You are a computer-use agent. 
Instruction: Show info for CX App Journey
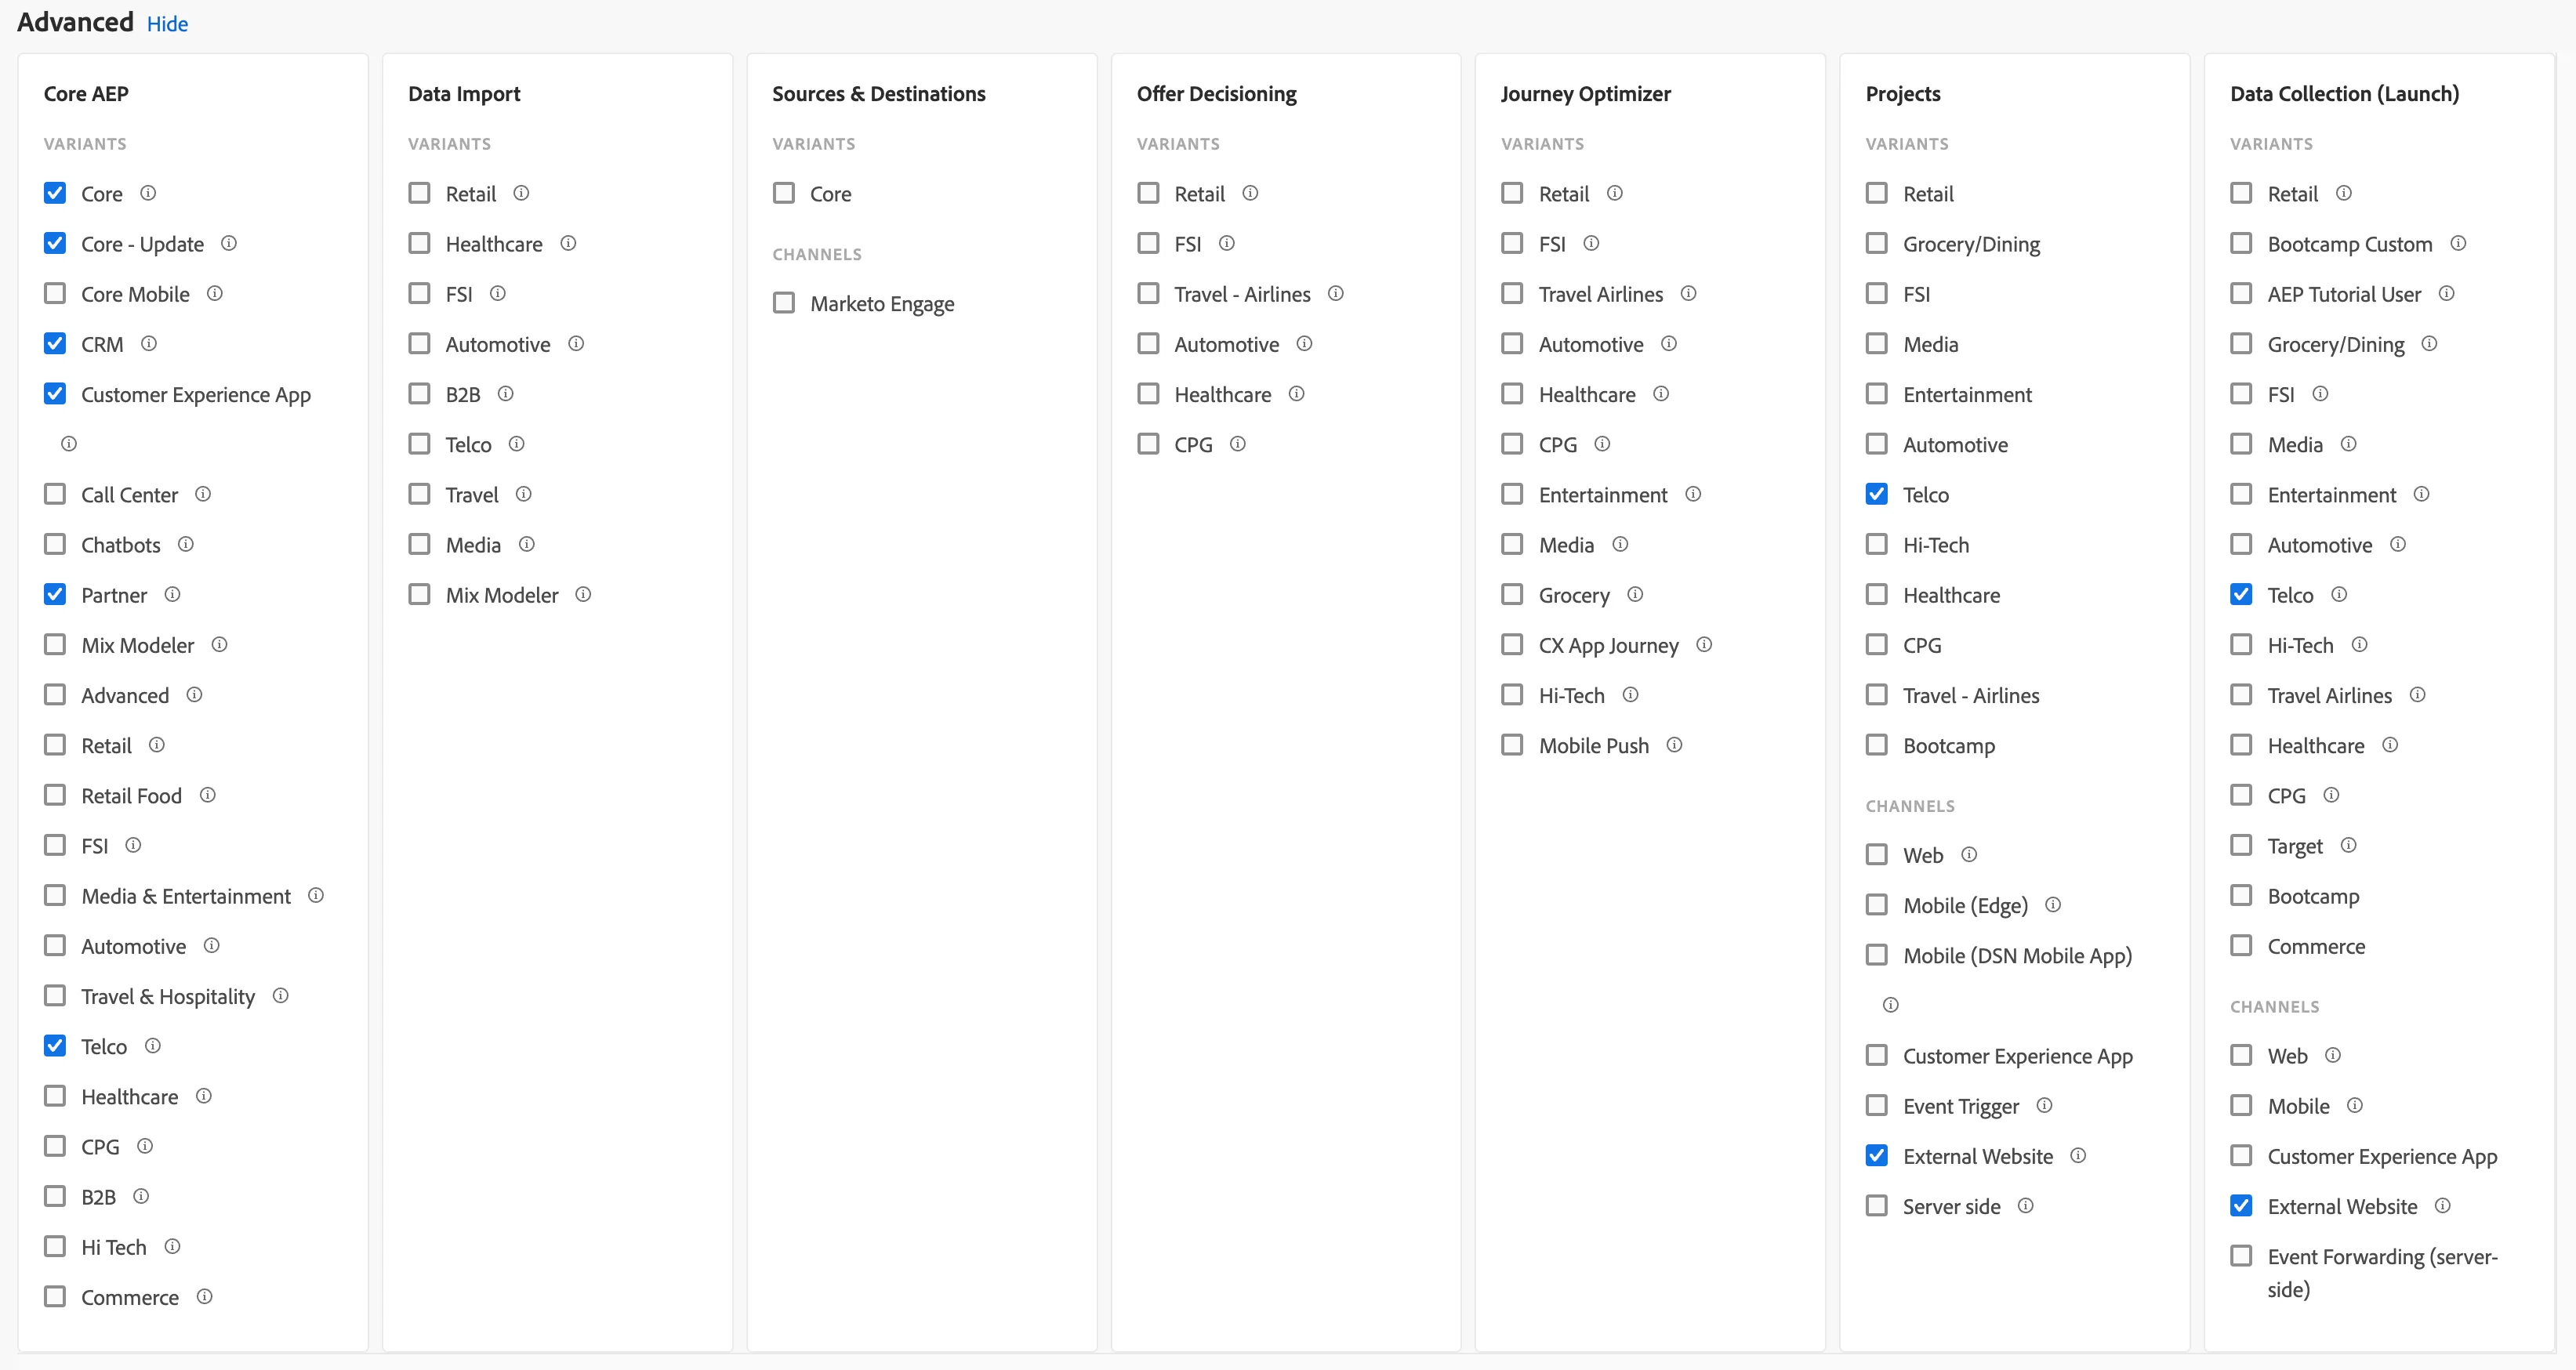1705,644
